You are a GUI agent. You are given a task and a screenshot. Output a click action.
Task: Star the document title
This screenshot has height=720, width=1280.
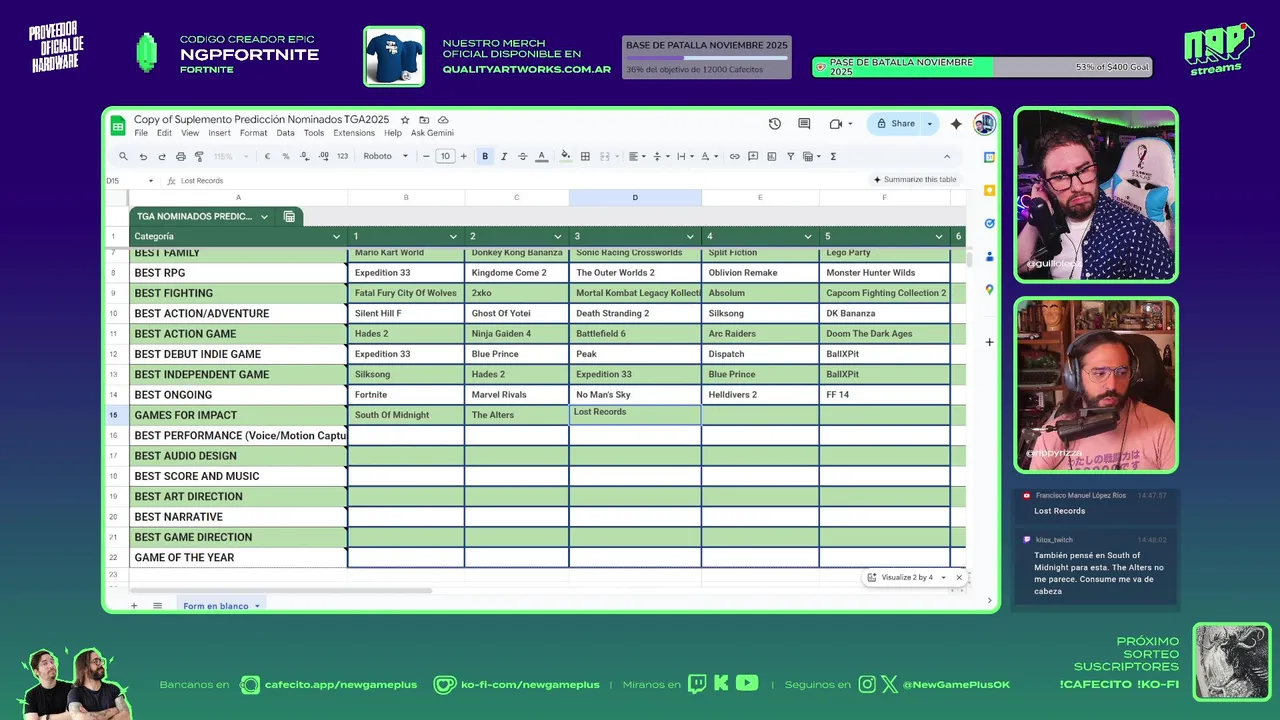tap(405, 120)
